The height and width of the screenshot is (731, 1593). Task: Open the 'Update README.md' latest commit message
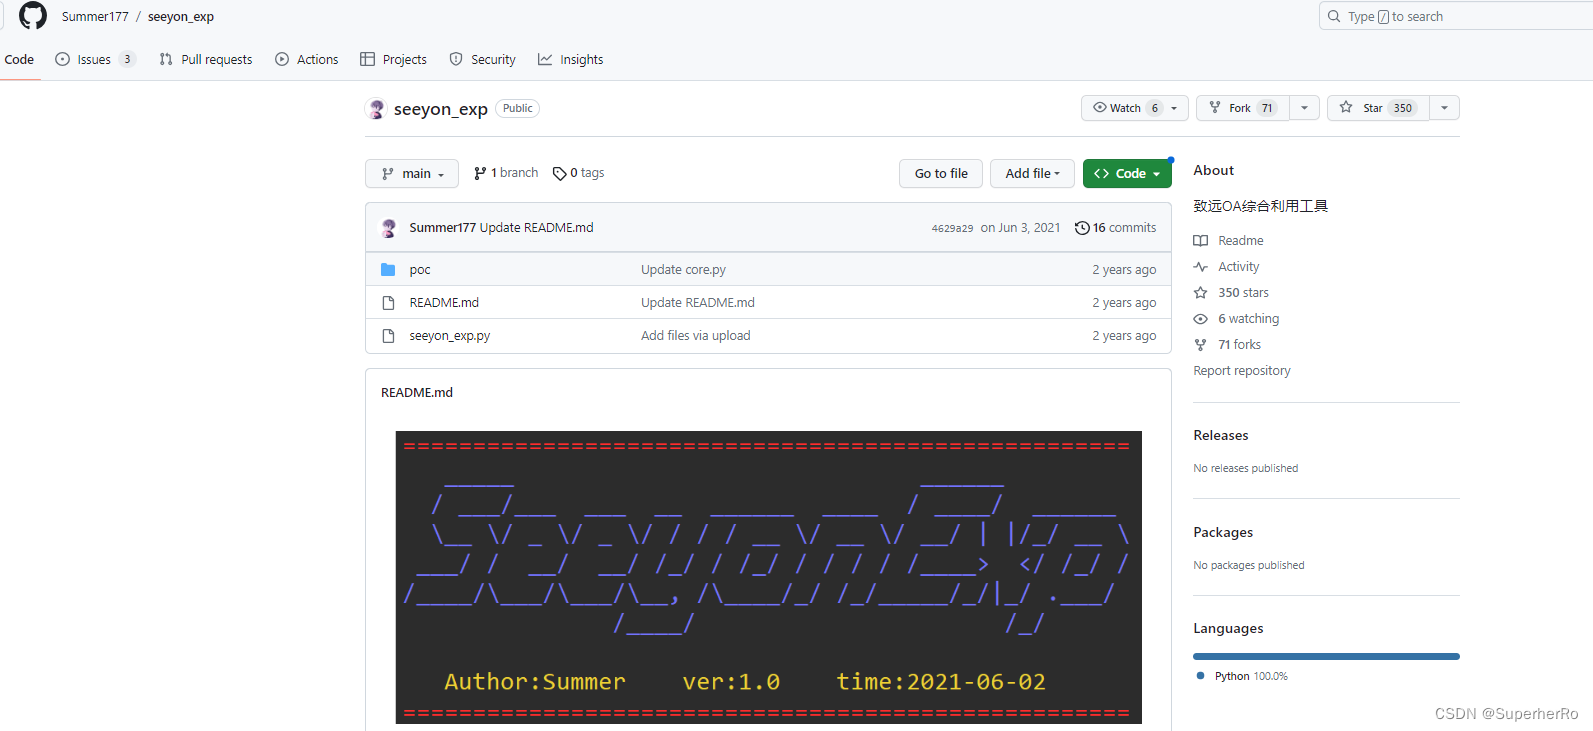pos(537,228)
